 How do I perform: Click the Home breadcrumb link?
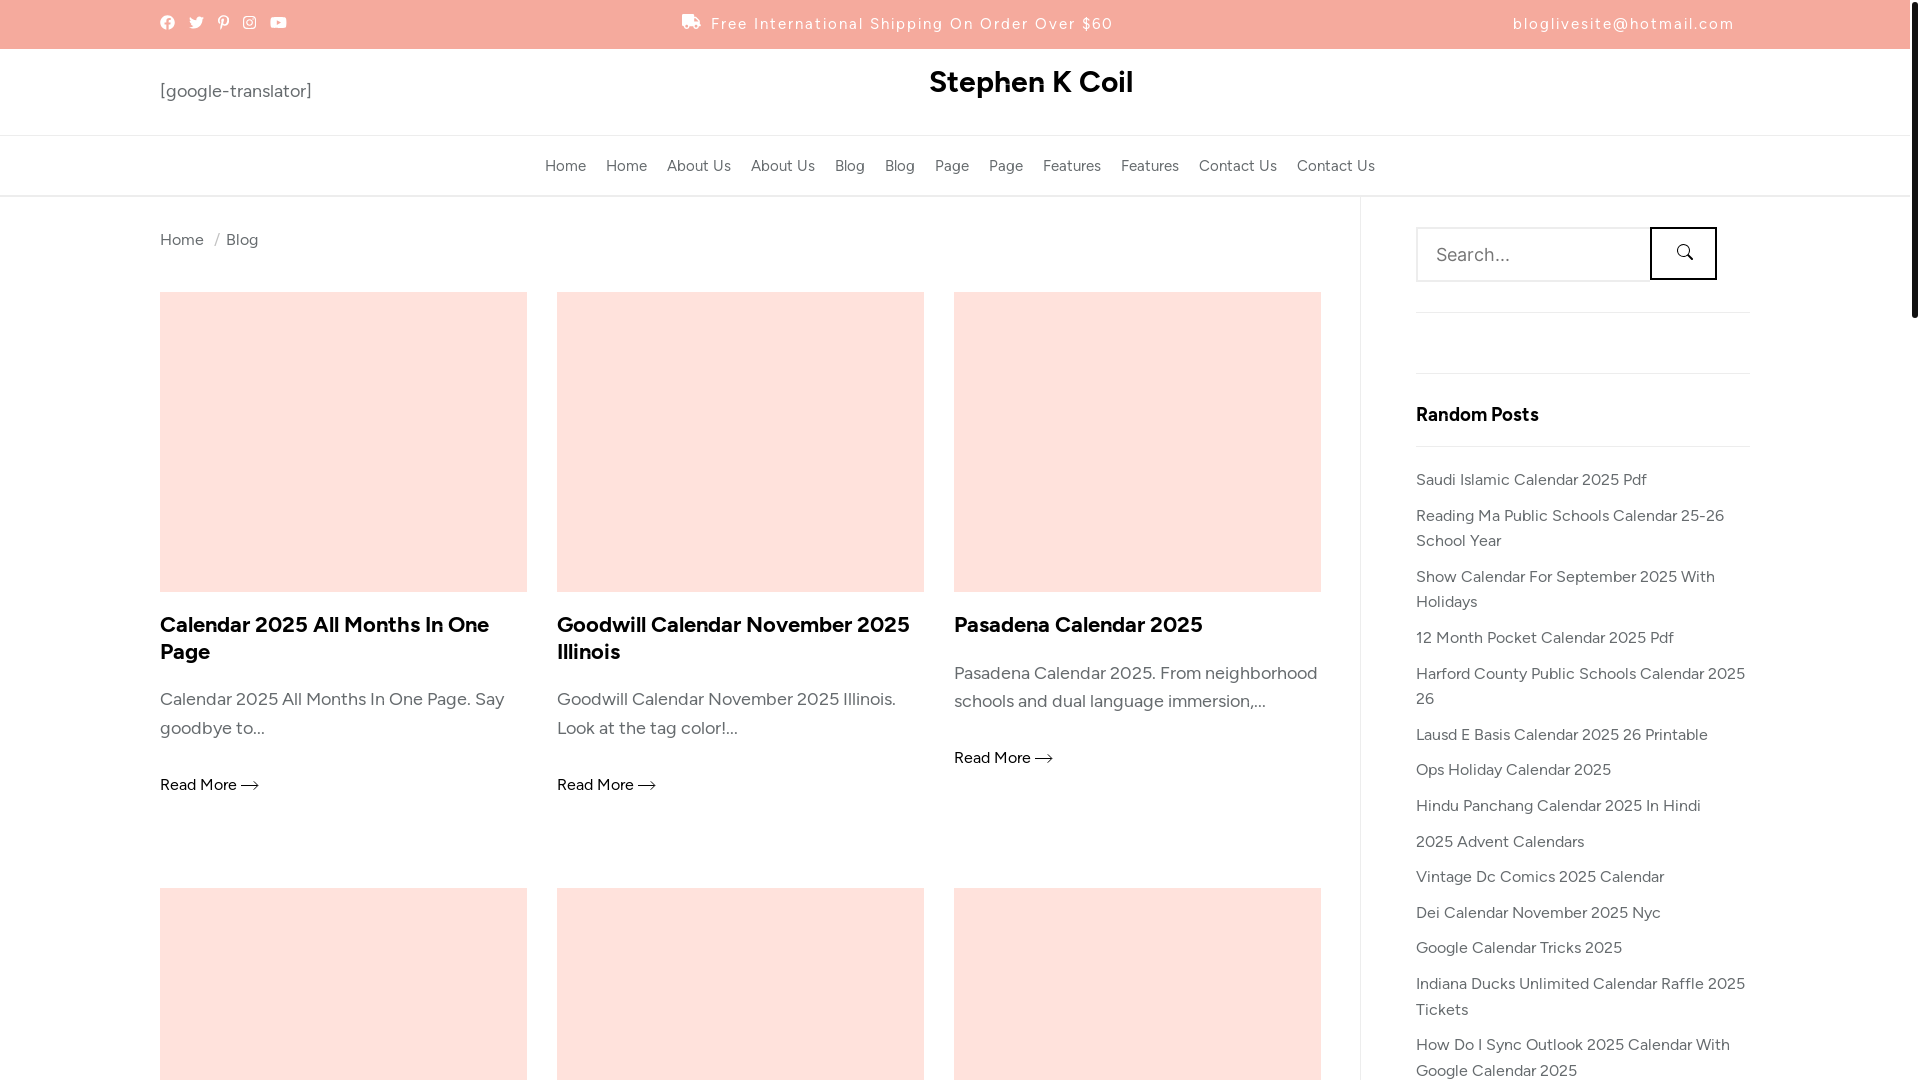182,240
